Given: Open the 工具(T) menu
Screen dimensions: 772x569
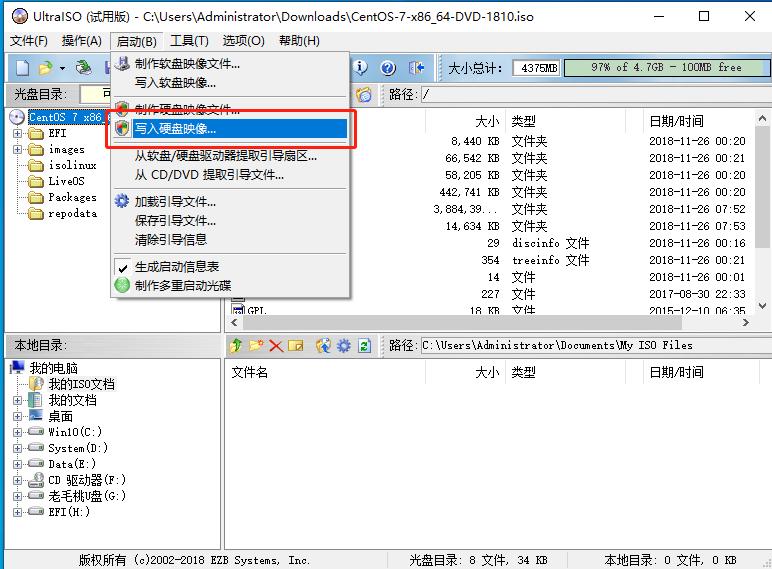Looking at the screenshot, I should [190, 41].
